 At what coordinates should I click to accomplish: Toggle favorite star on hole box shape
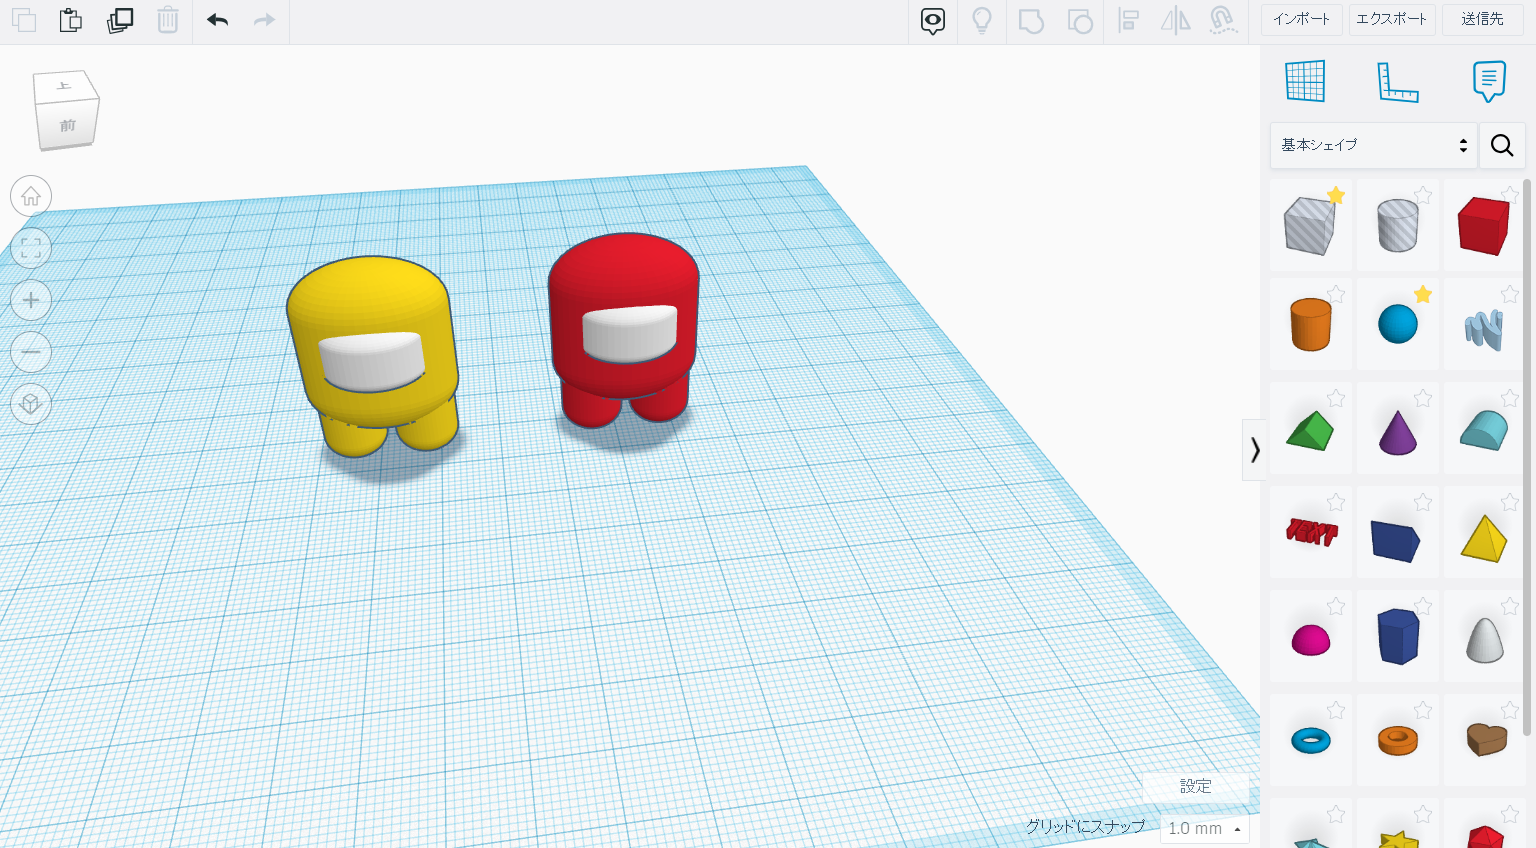point(1335,195)
